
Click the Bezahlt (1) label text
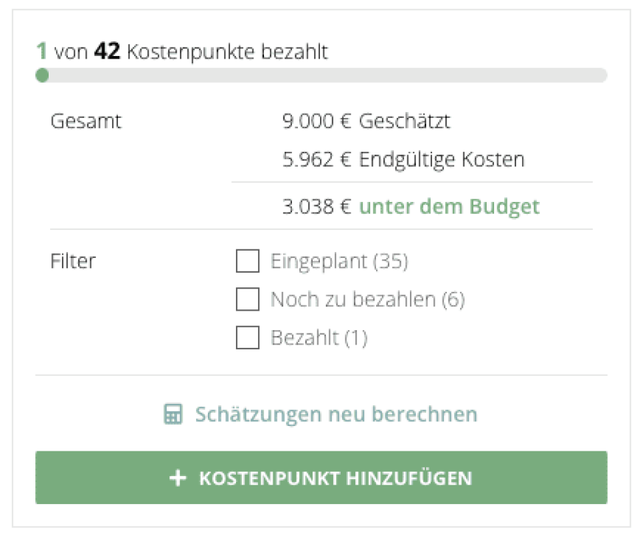[319, 338]
